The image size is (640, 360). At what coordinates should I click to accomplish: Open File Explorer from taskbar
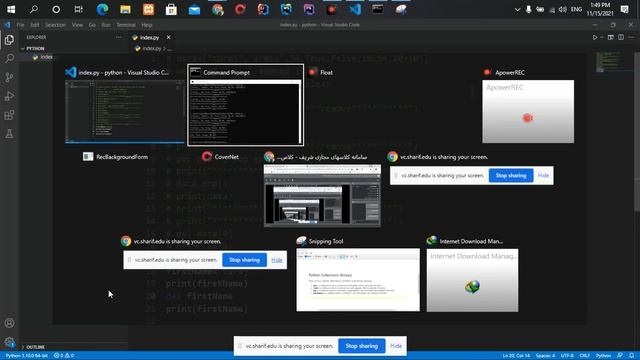[125, 9]
